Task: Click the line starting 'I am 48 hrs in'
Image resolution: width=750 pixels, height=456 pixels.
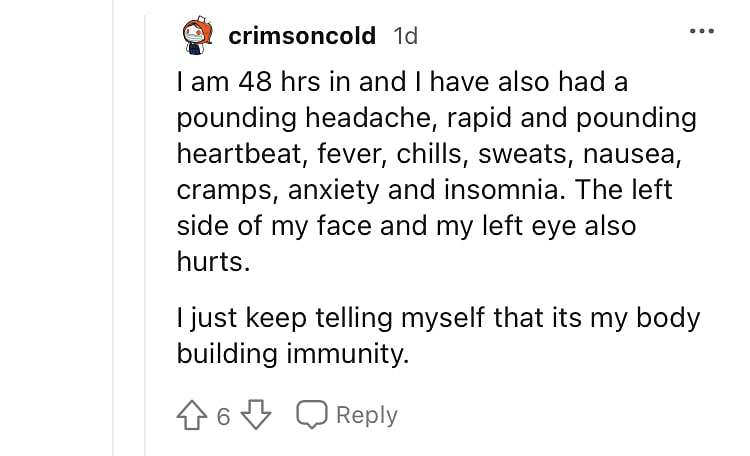Action: (402, 81)
